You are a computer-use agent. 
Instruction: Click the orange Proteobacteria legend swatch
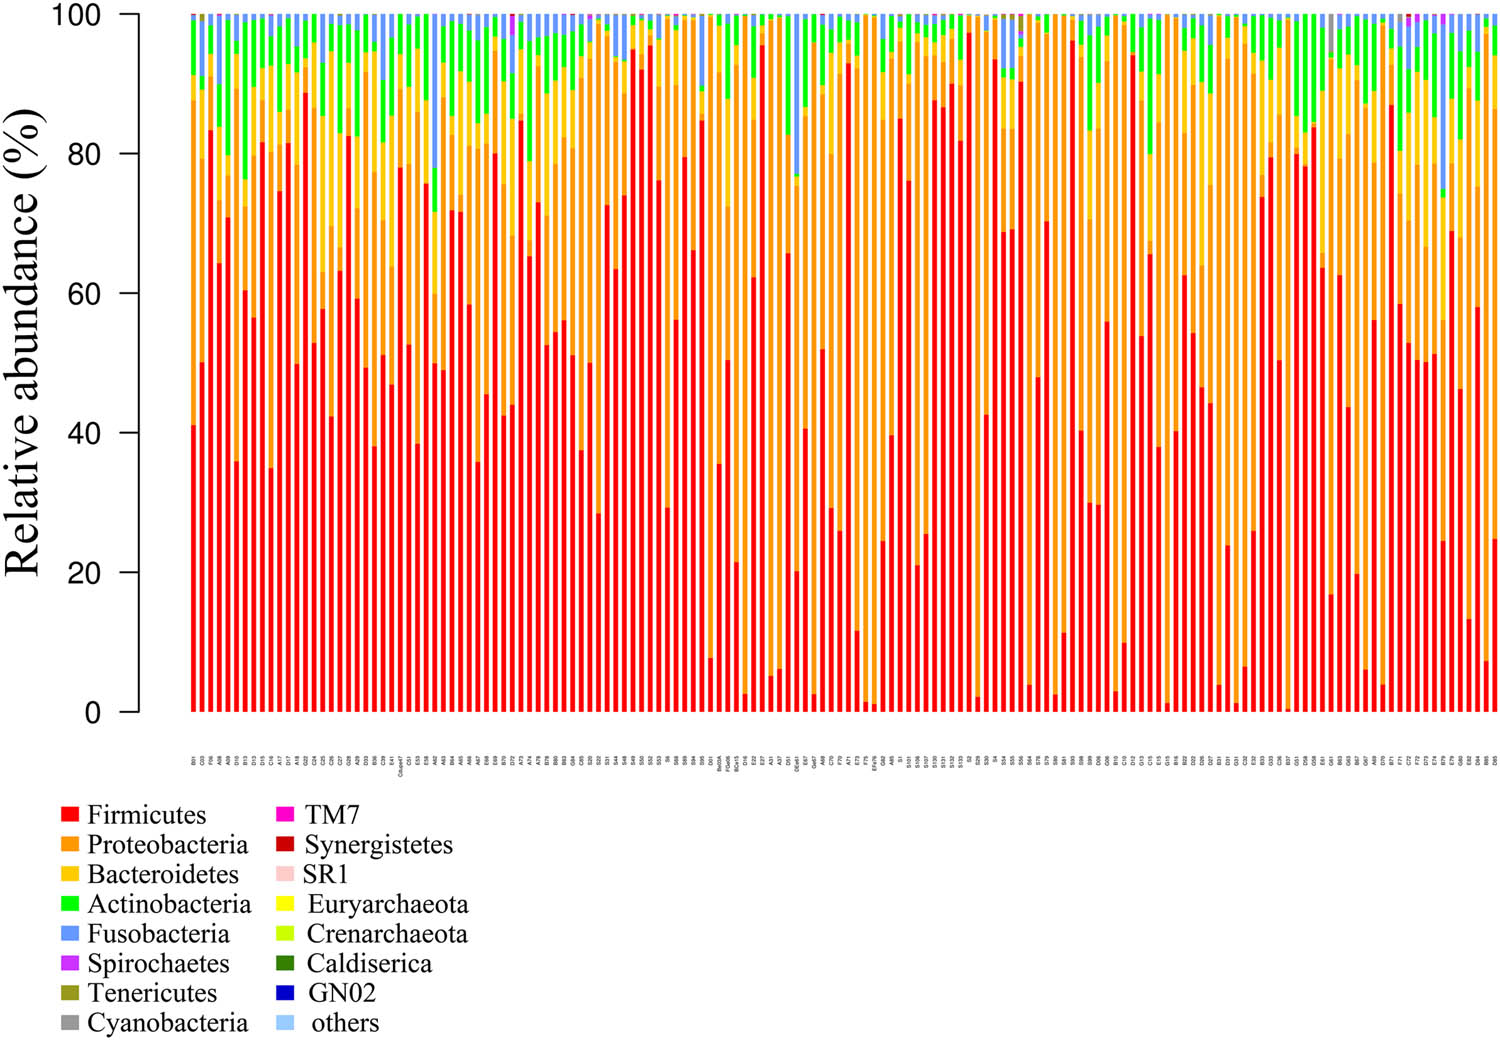70,845
